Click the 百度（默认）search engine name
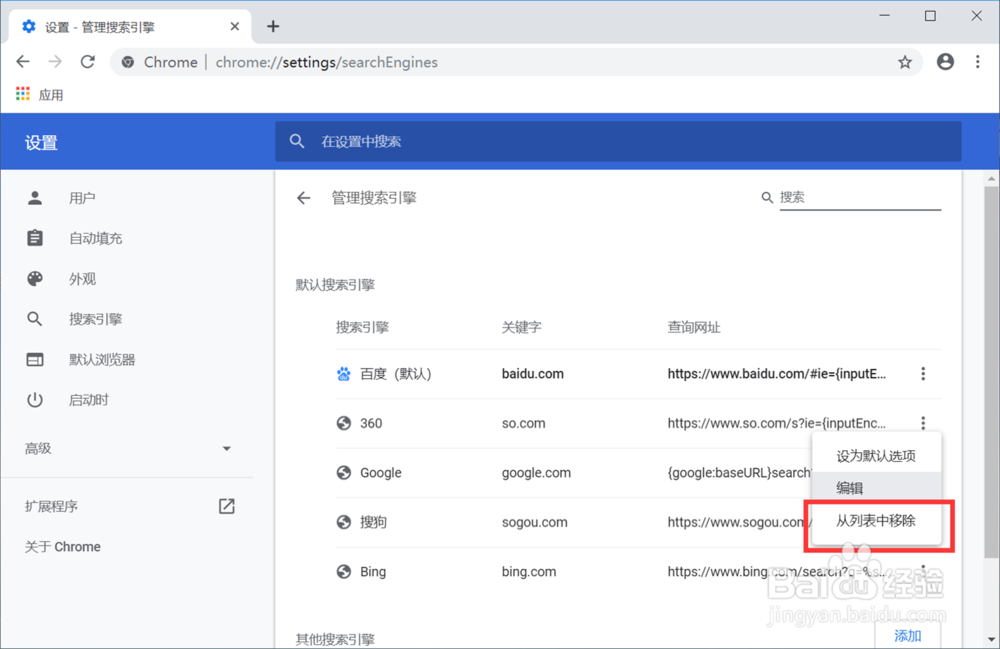This screenshot has width=1000, height=649. pos(396,374)
